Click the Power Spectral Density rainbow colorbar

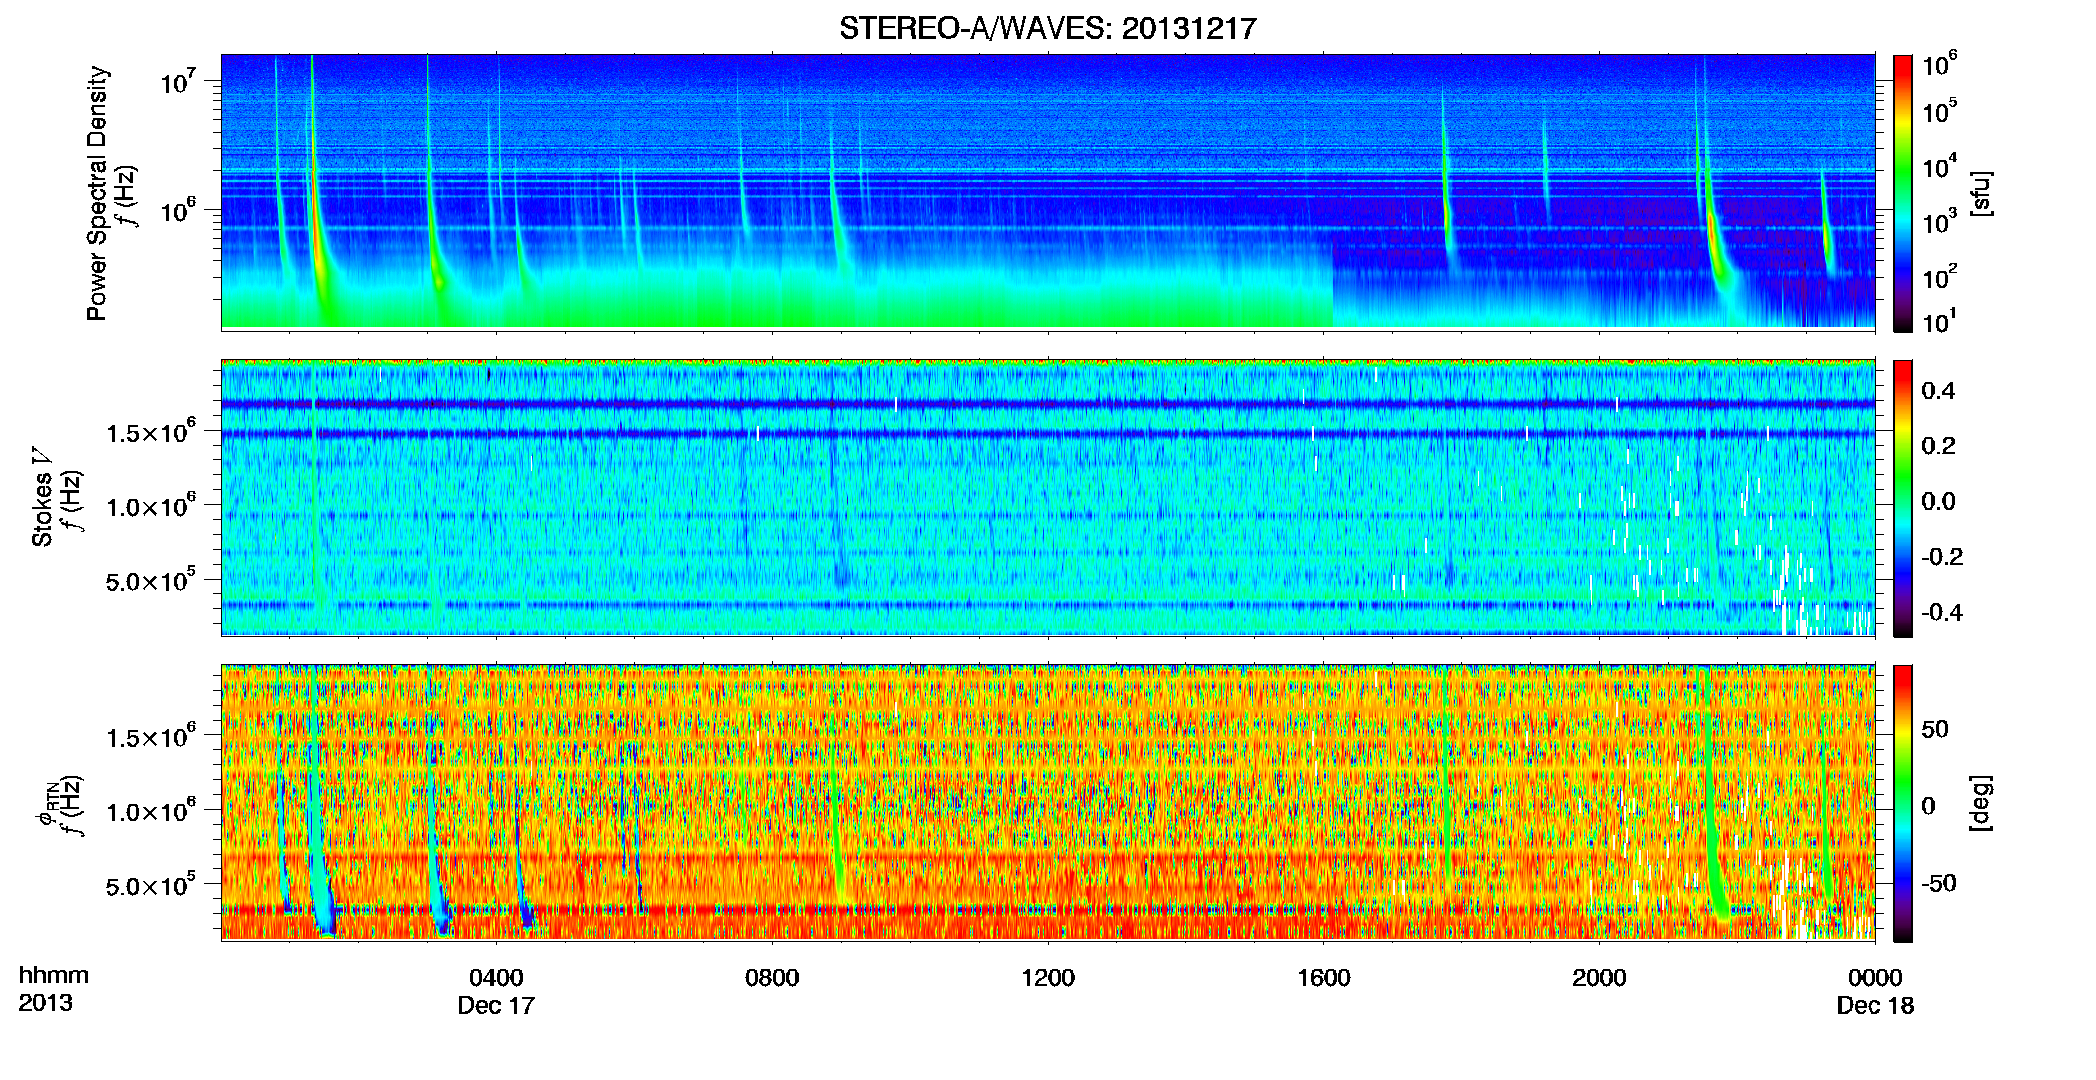coord(1903,193)
